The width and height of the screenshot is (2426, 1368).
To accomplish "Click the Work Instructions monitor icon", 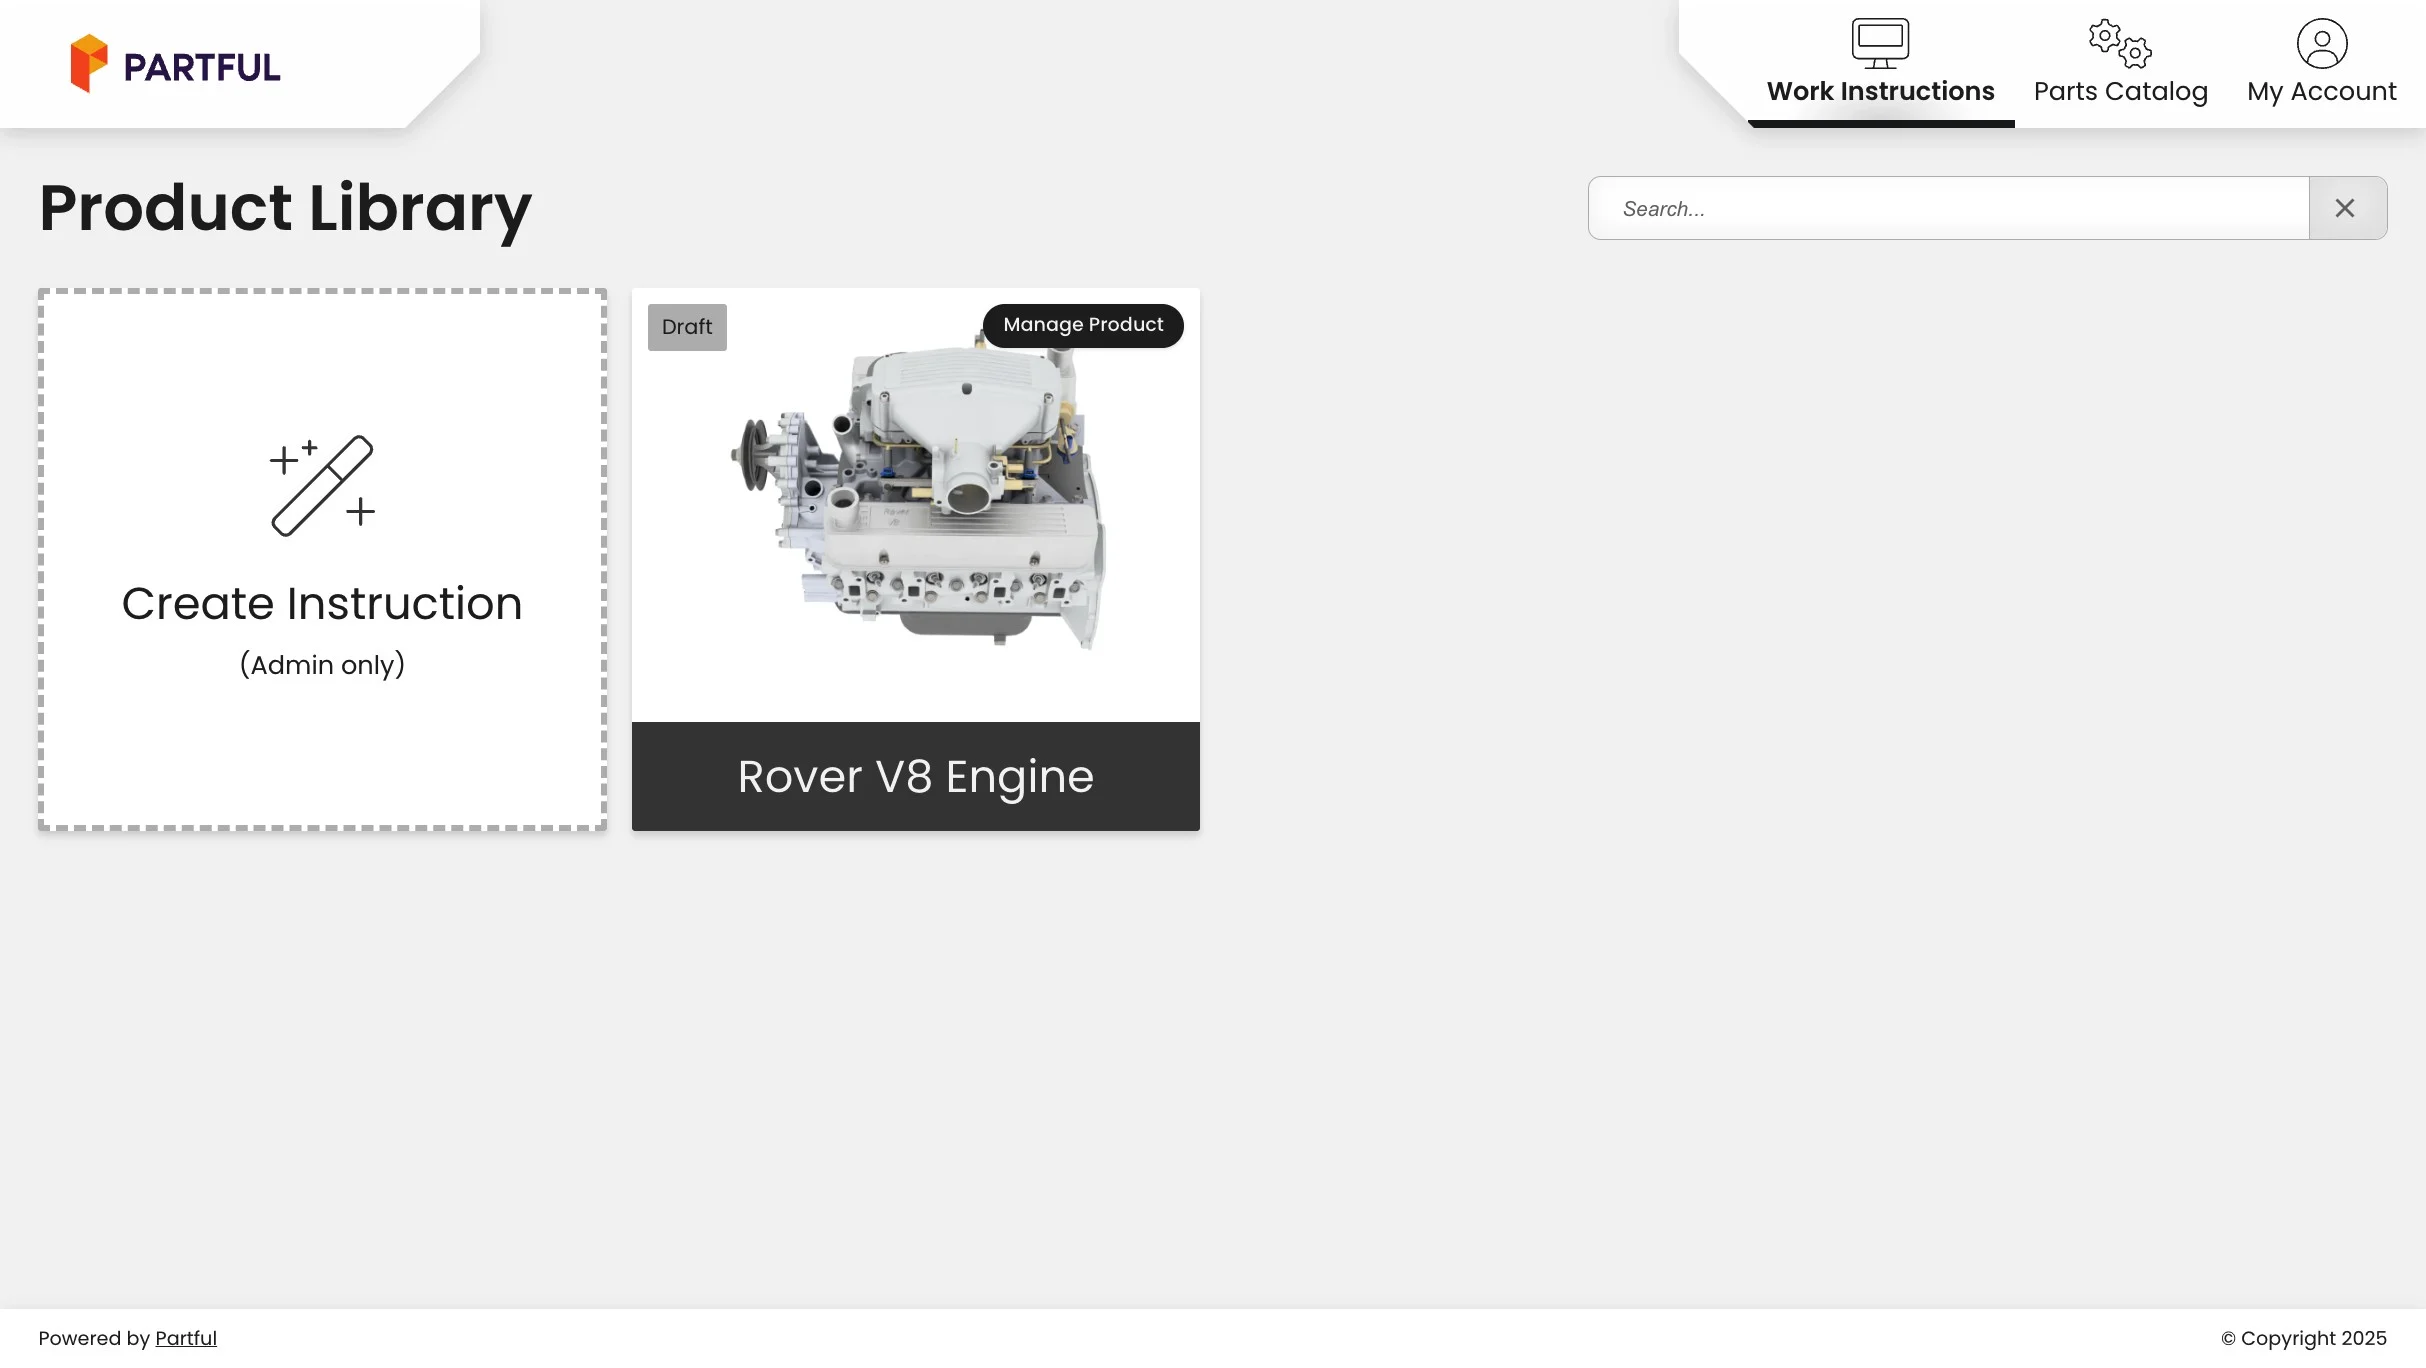I will (x=1880, y=43).
